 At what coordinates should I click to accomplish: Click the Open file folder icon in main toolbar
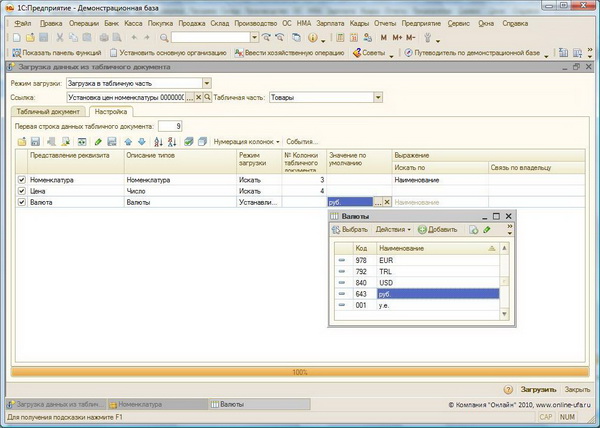point(30,37)
